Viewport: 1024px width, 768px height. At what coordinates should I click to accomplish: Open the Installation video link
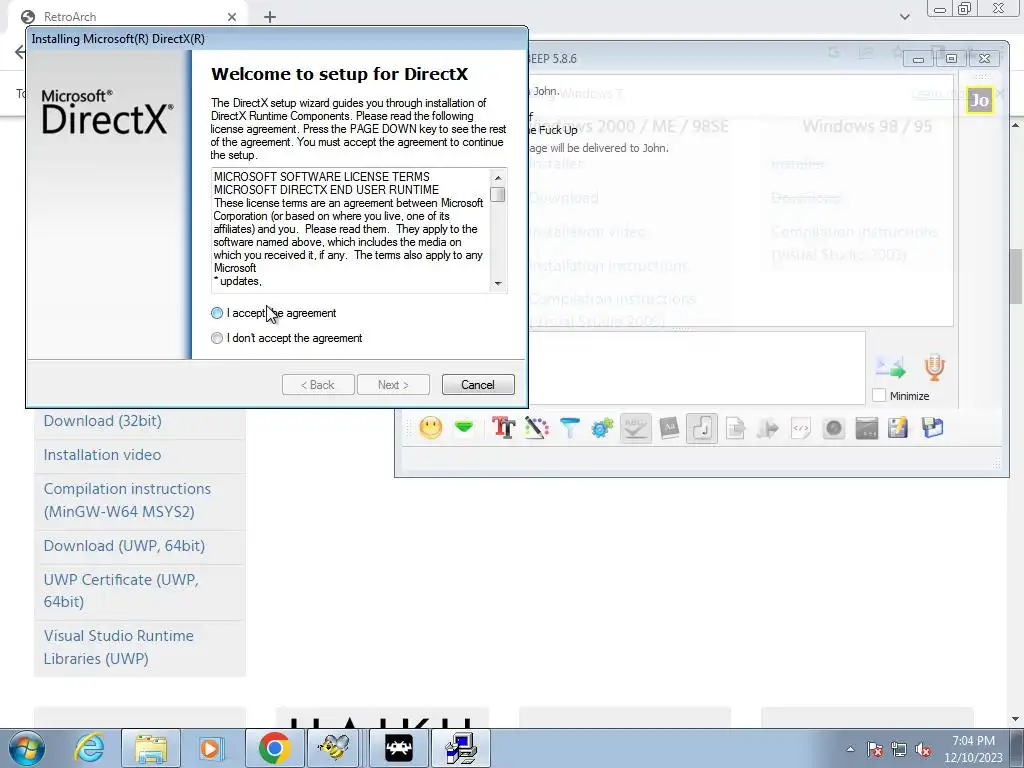pyautogui.click(x=102, y=455)
